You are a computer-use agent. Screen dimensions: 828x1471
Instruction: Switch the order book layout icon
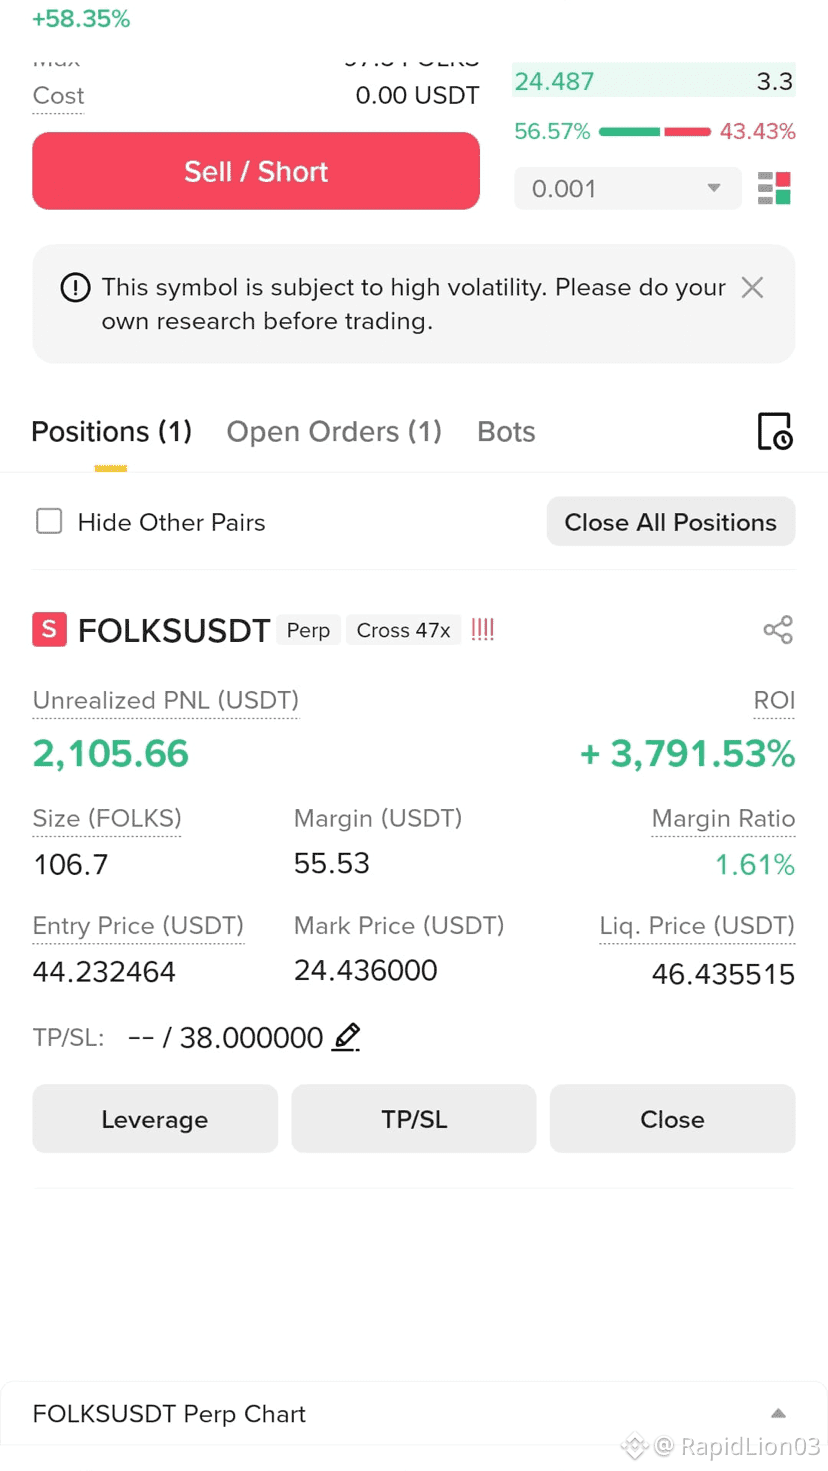tap(774, 188)
